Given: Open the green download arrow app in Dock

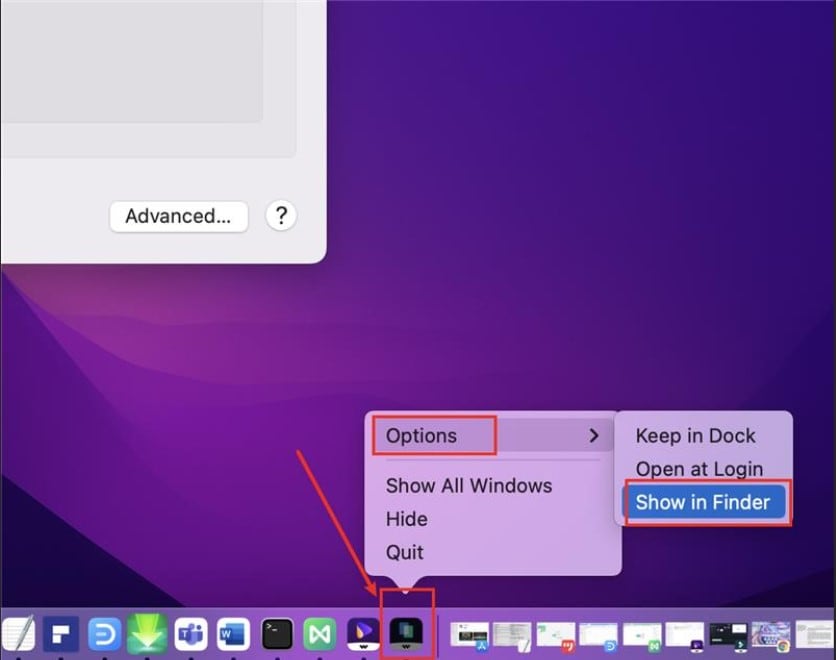Looking at the screenshot, I should pos(147,633).
